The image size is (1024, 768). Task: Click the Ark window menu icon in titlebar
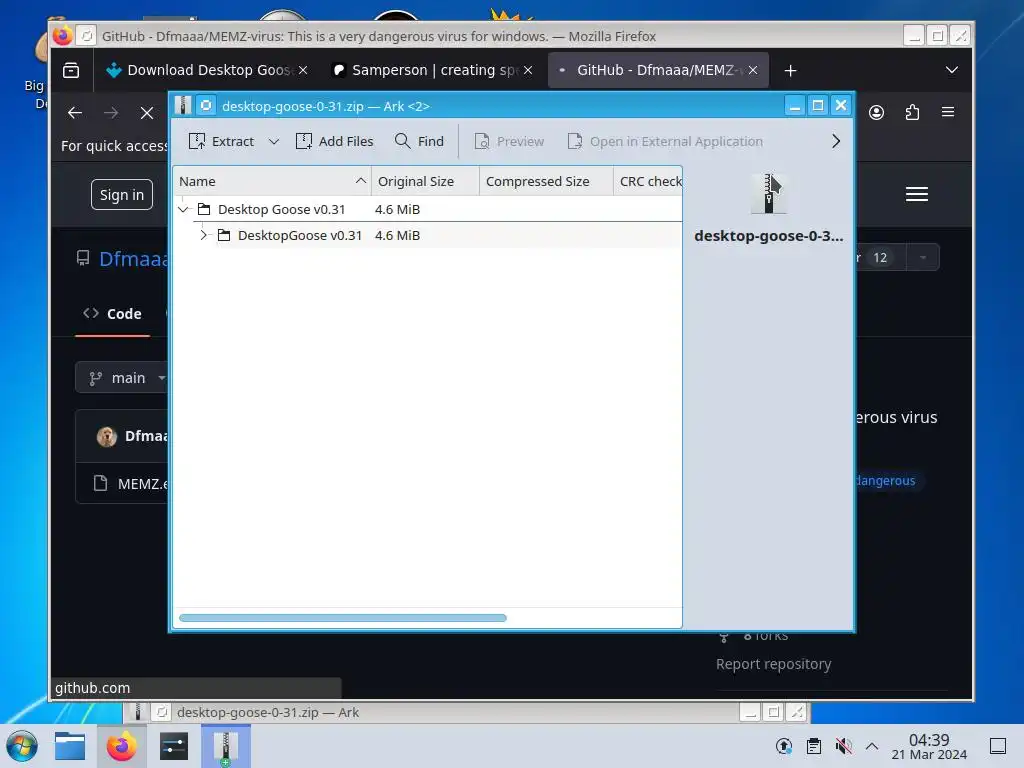(183, 106)
